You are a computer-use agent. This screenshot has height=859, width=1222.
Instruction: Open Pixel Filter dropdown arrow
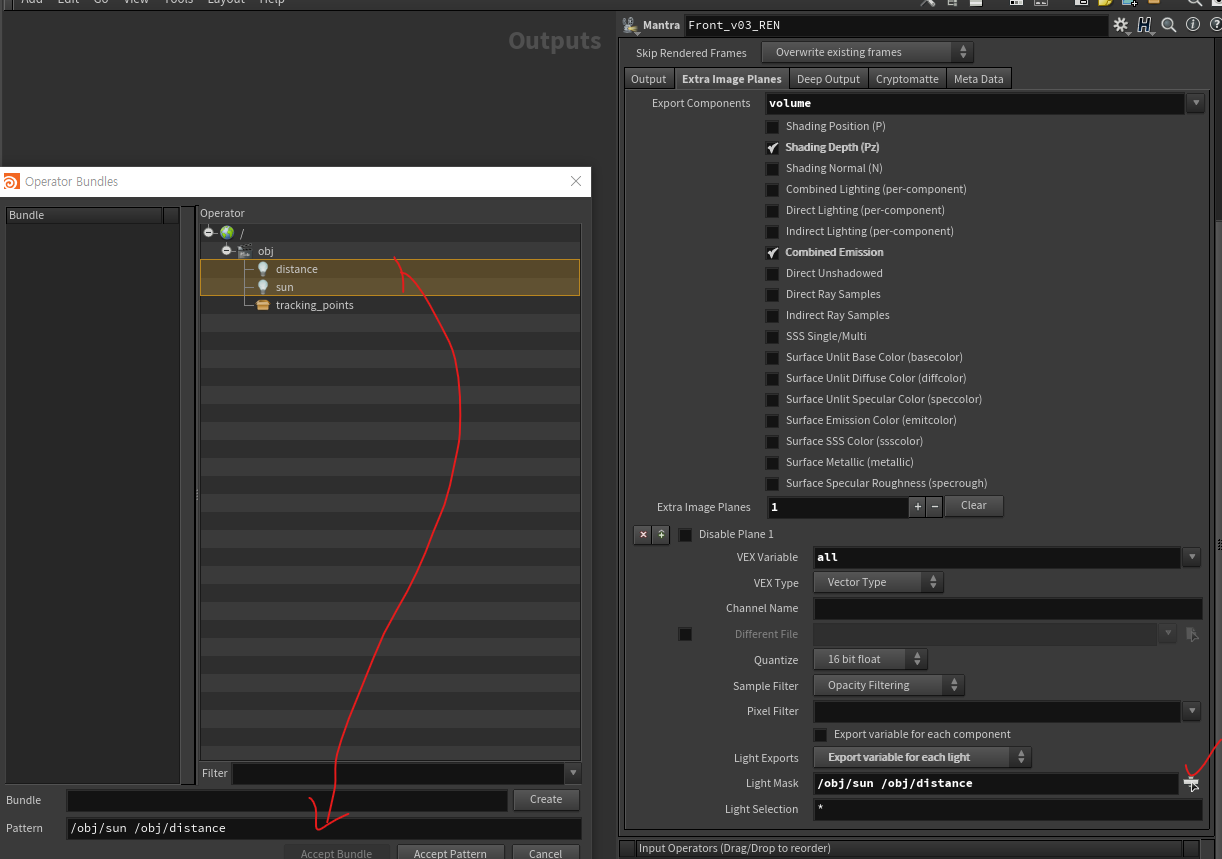point(1191,711)
